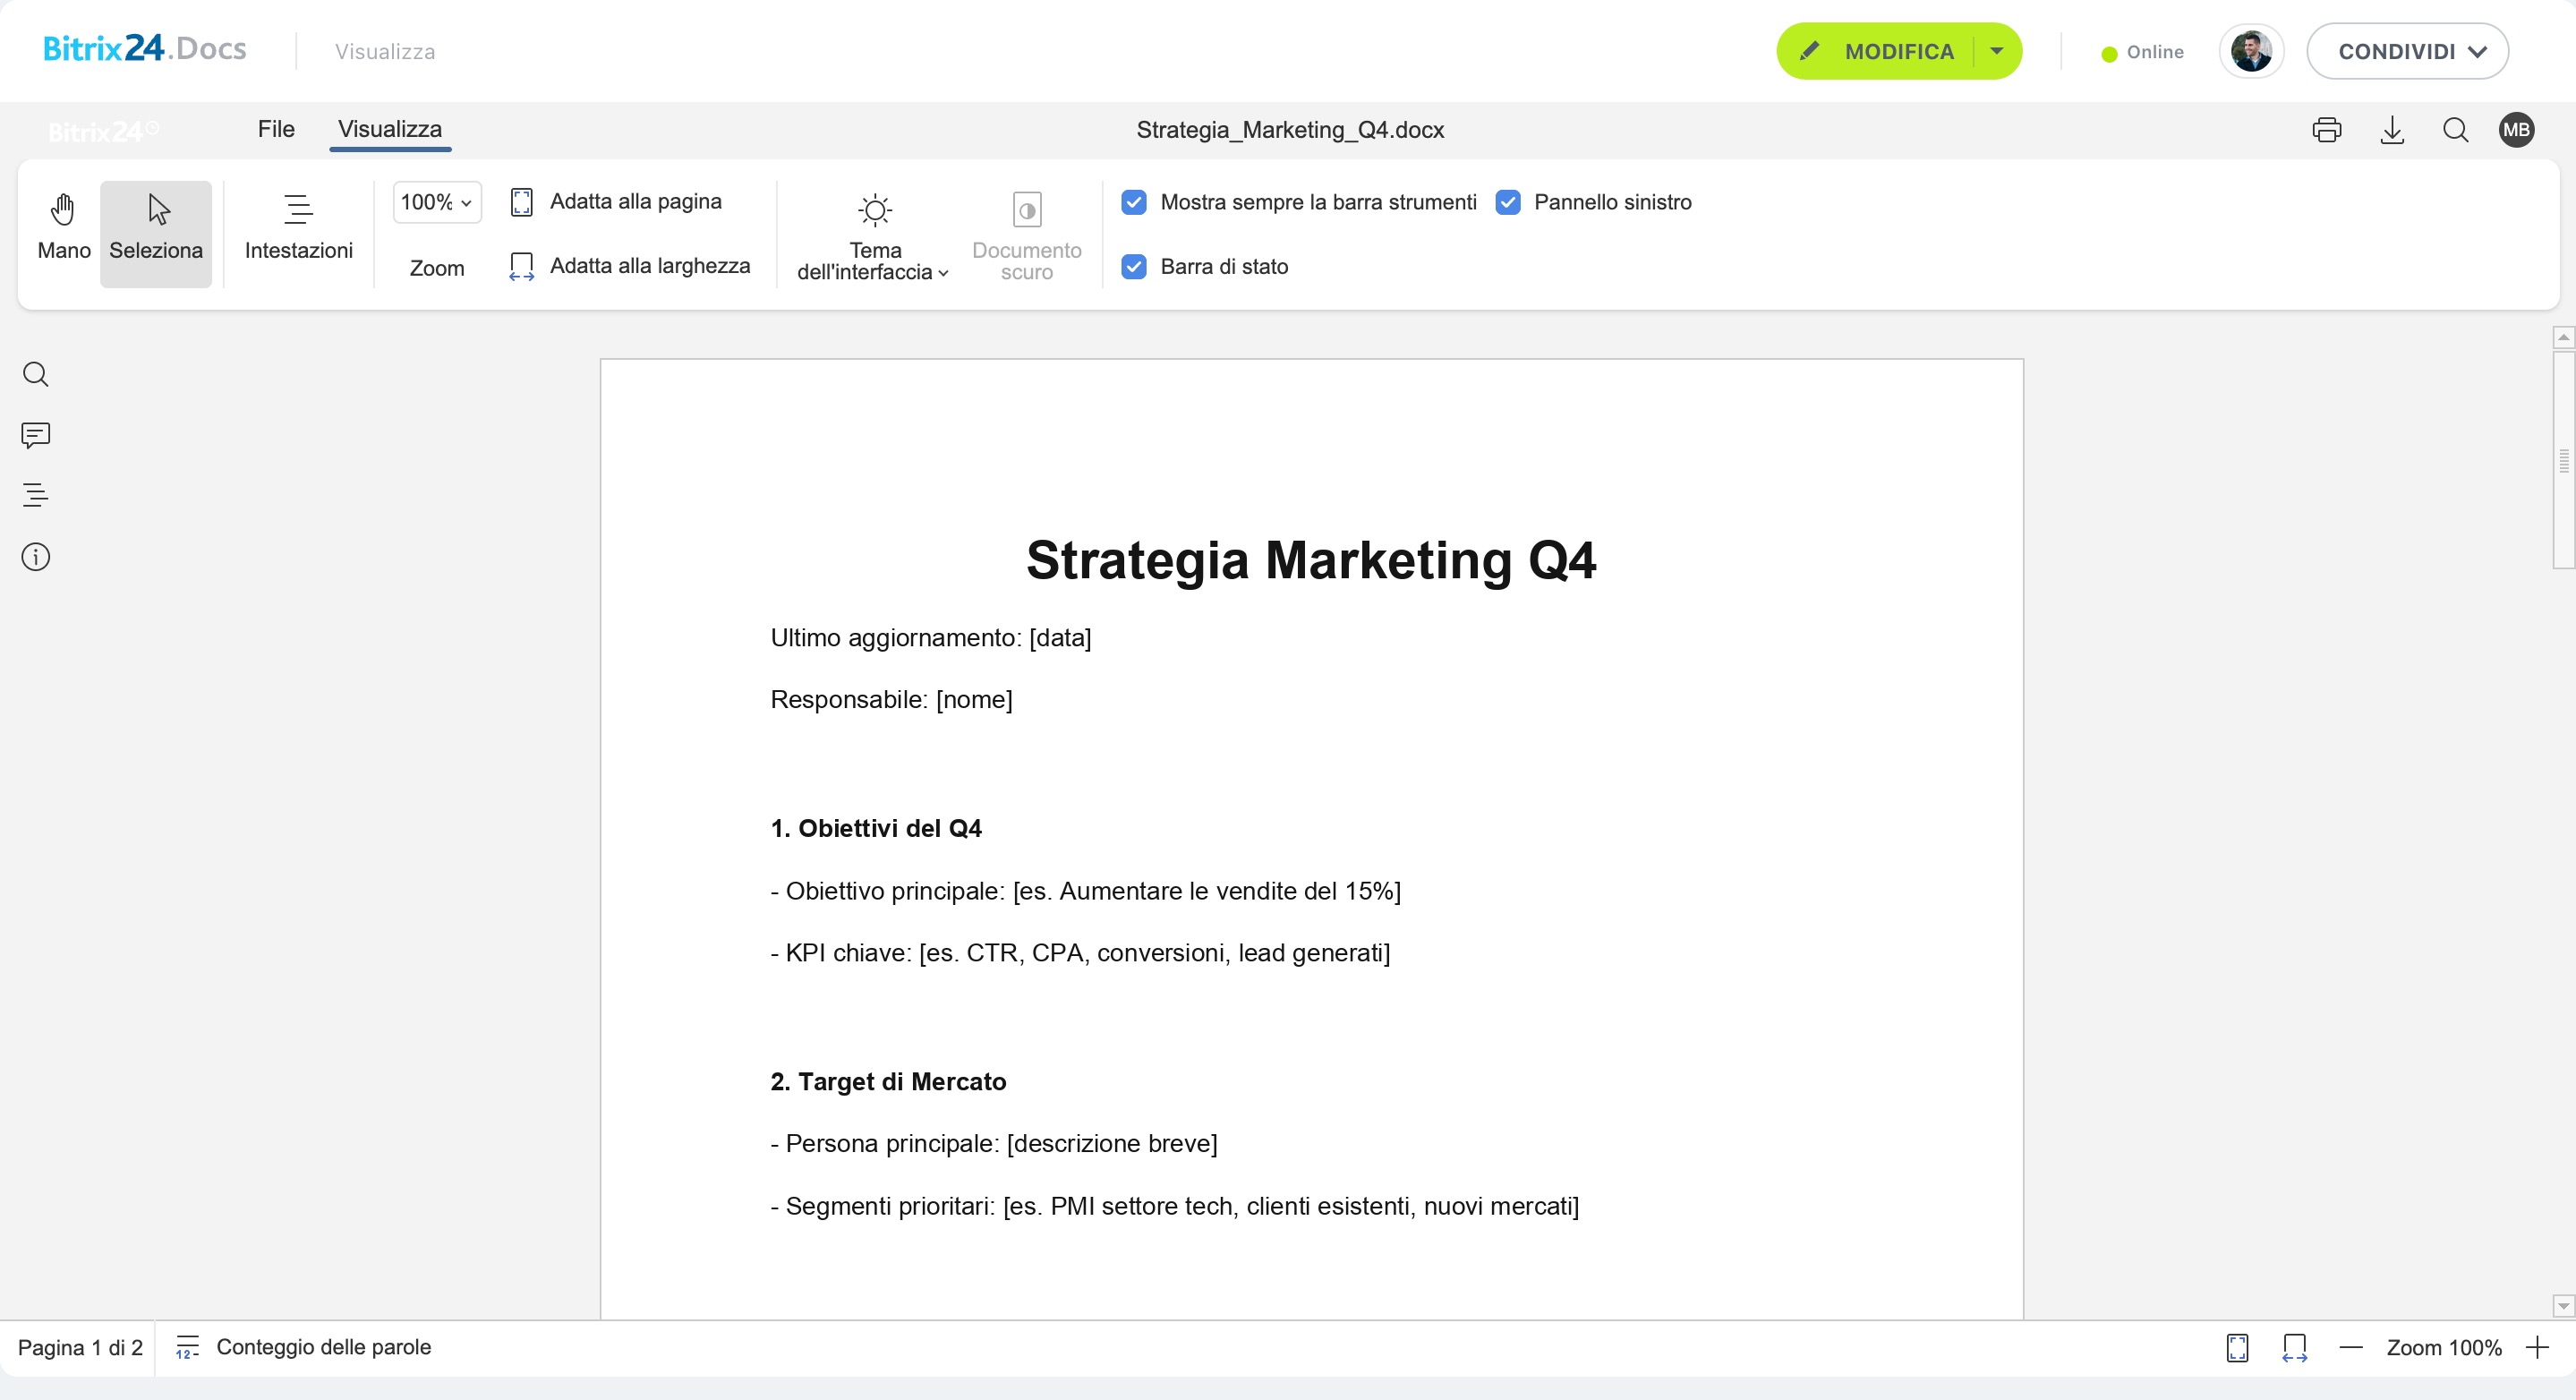Open comments panel in left sidebar

[36, 435]
